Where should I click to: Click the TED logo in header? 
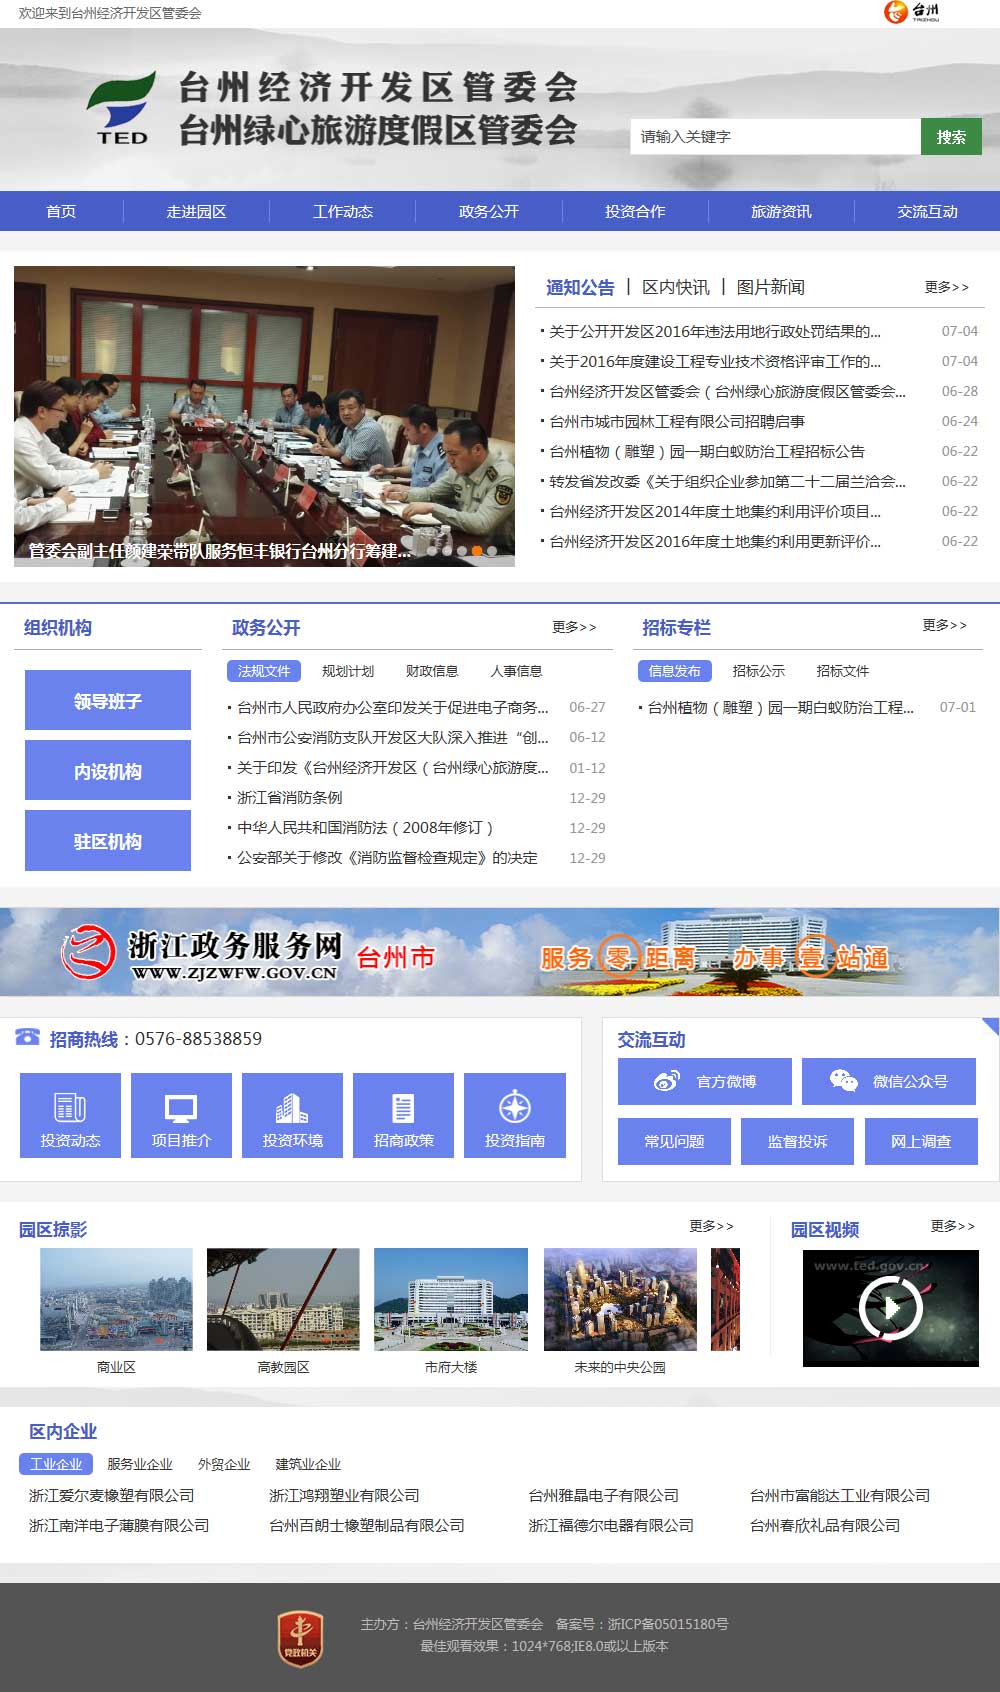122,108
